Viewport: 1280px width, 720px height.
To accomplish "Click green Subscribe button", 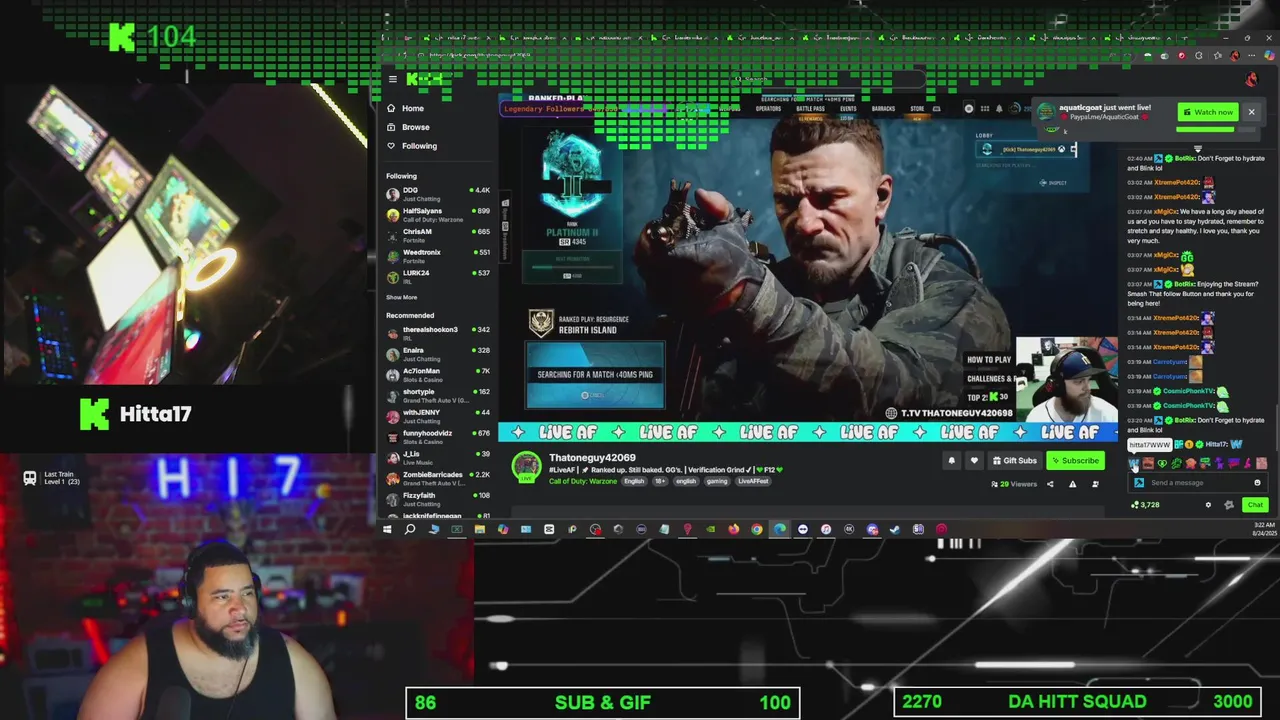I will (x=1074, y=461).
